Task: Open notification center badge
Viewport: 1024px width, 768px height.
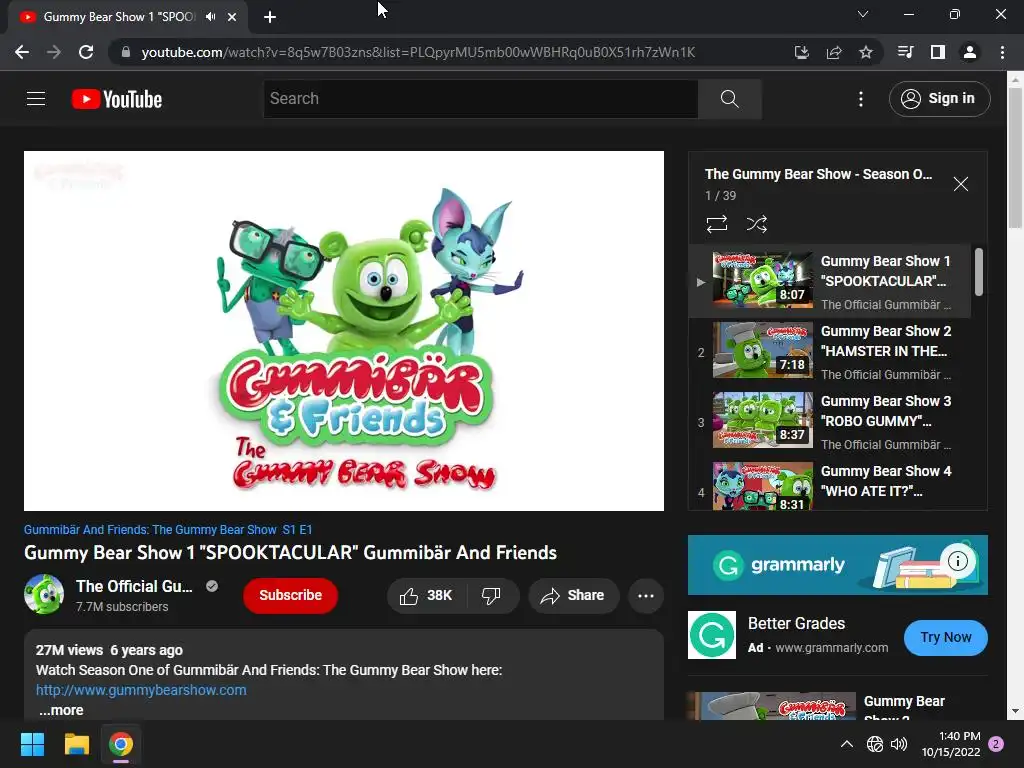Action: tap(997, 744)
